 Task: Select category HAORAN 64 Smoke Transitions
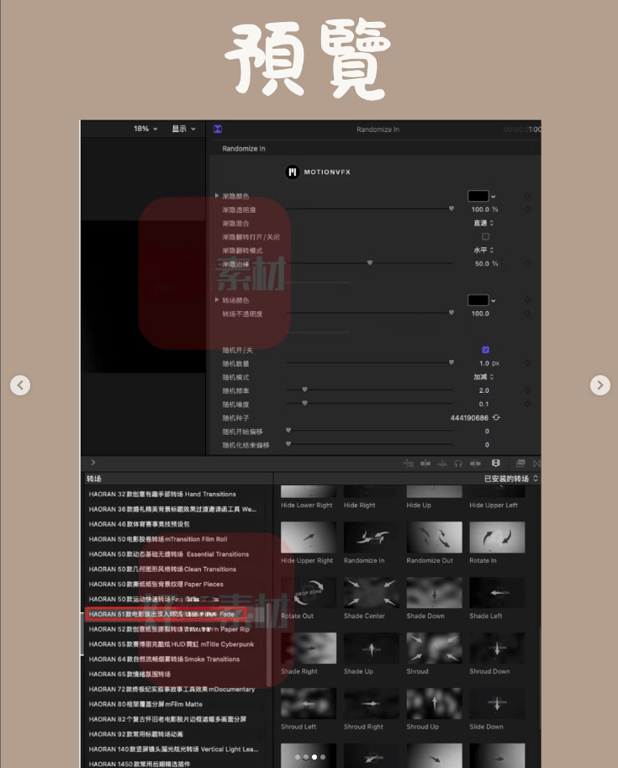[x=164, y=659]
